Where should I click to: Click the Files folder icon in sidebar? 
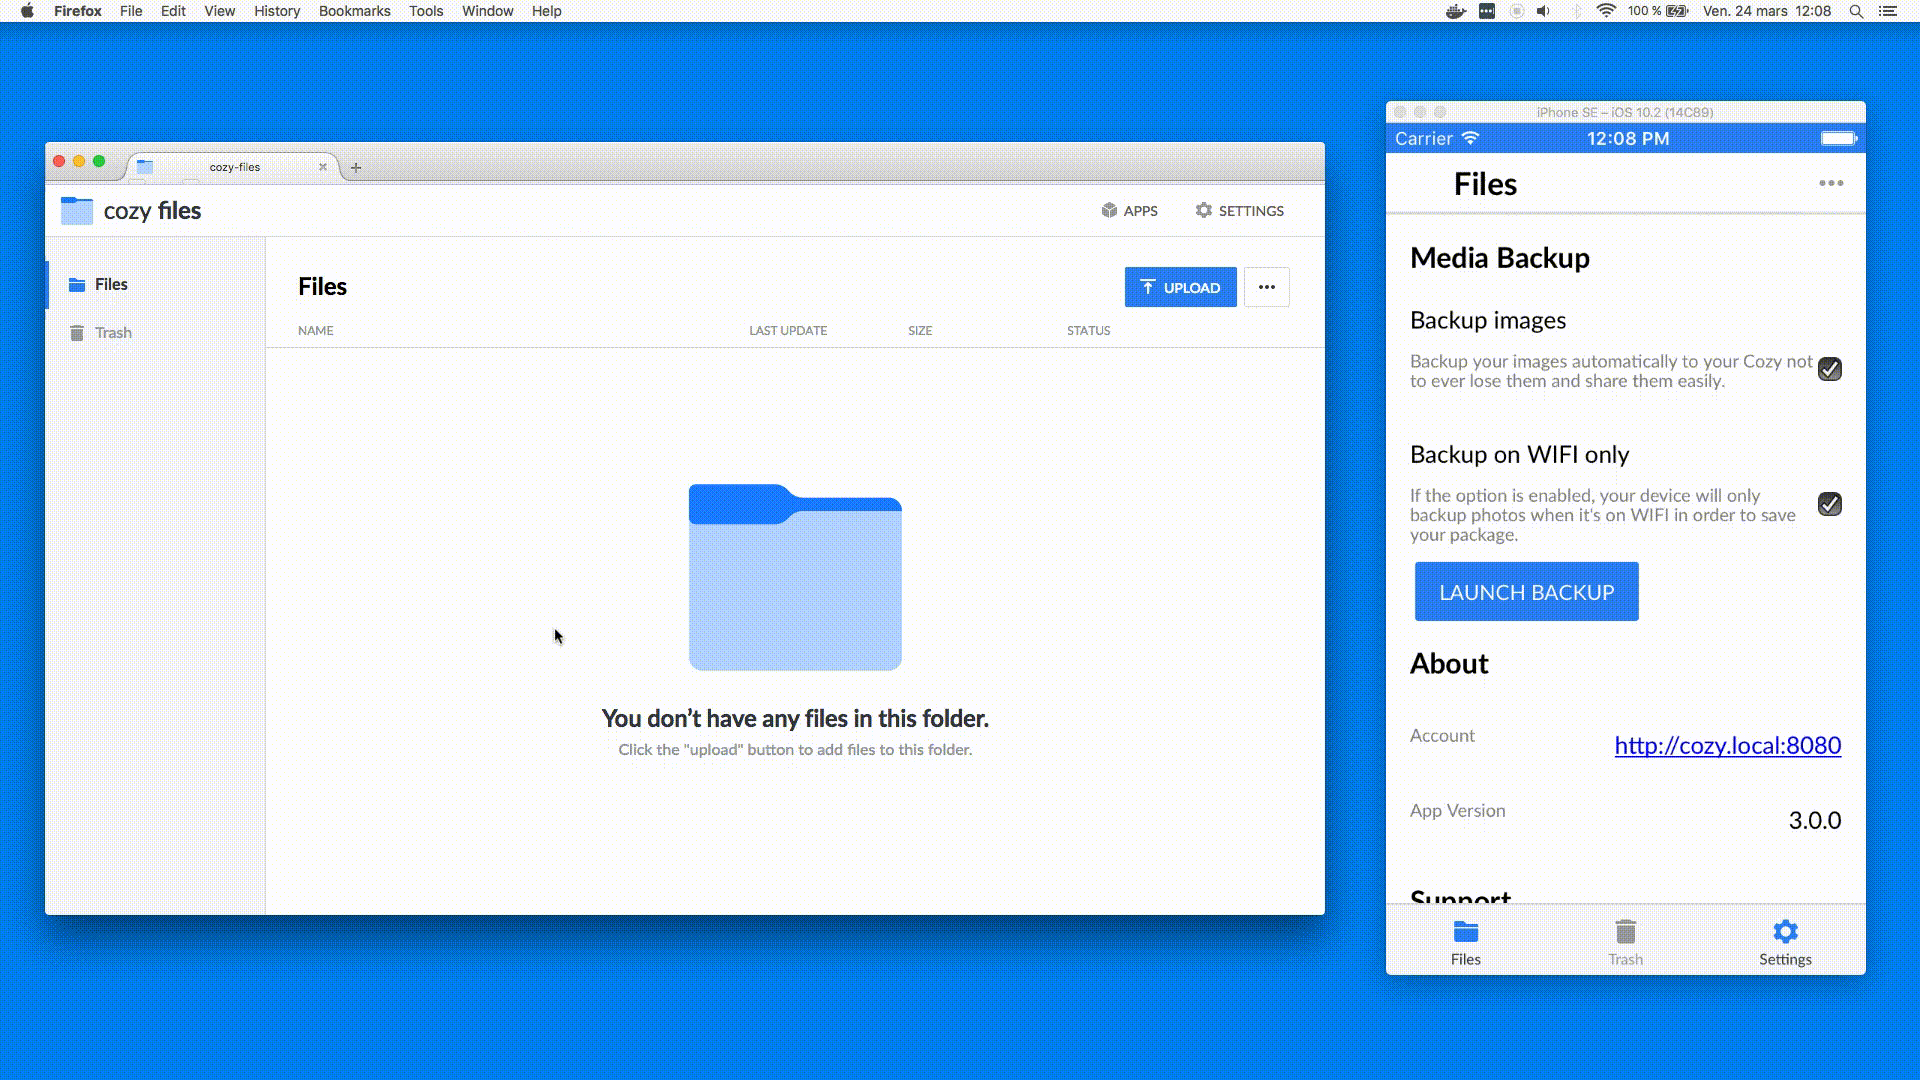coord(77,285)
